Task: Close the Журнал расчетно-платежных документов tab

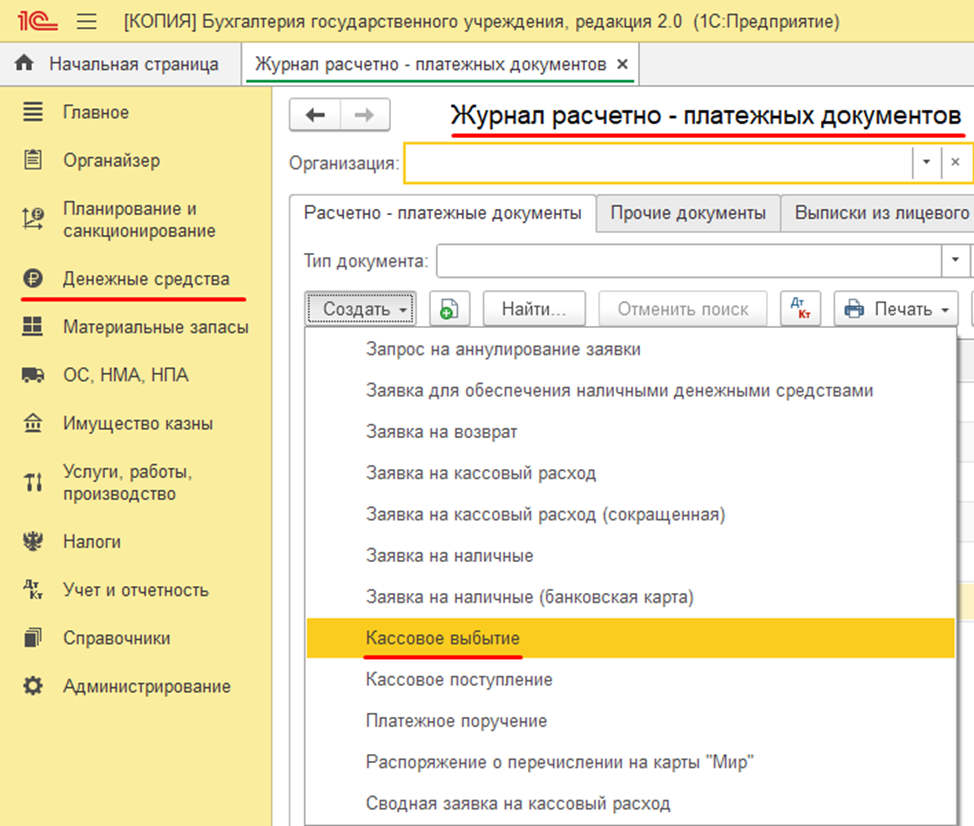Action: tap(622, 64)
